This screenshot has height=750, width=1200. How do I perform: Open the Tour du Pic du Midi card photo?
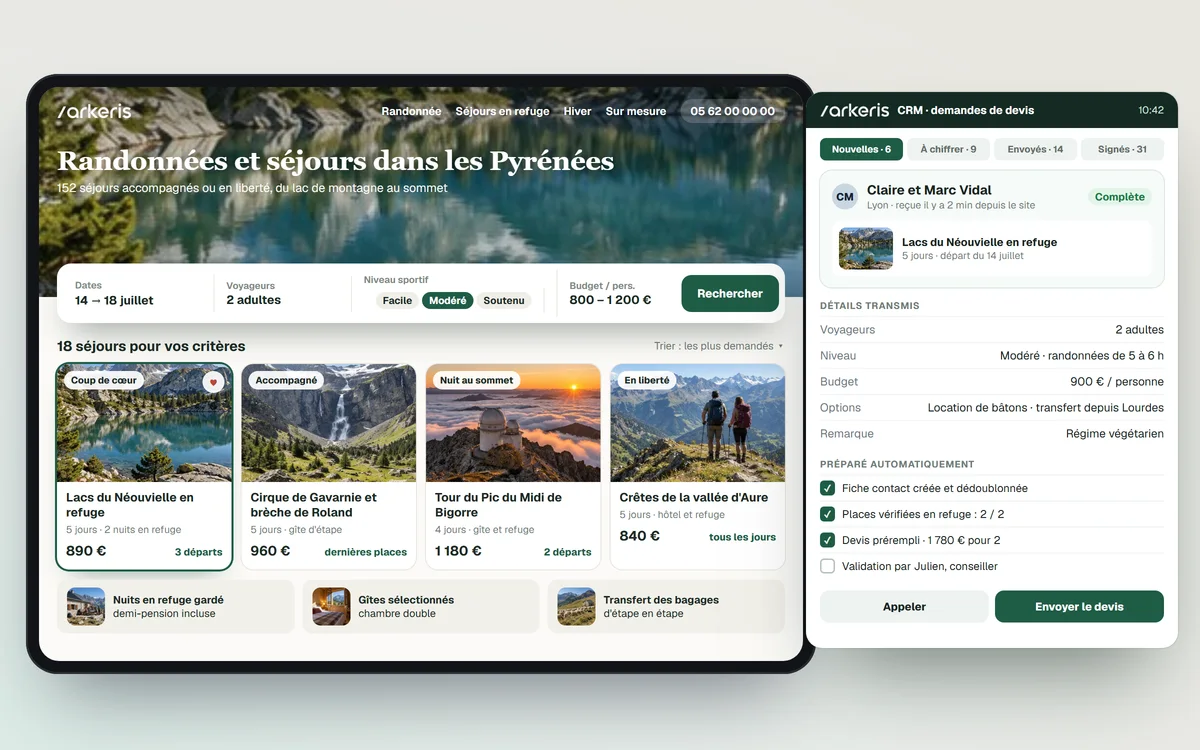[x=513, y=423]
